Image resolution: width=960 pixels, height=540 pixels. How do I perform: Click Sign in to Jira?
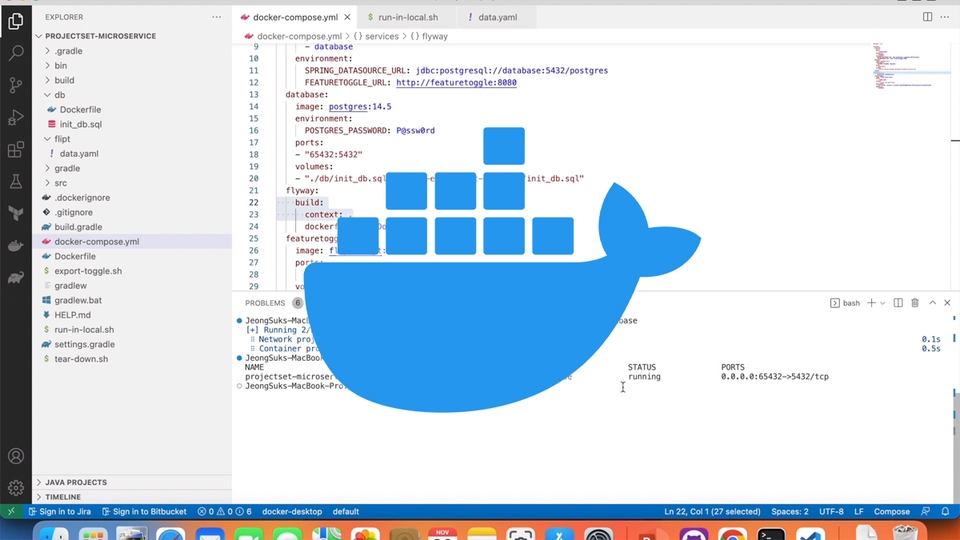click(59, 512)
